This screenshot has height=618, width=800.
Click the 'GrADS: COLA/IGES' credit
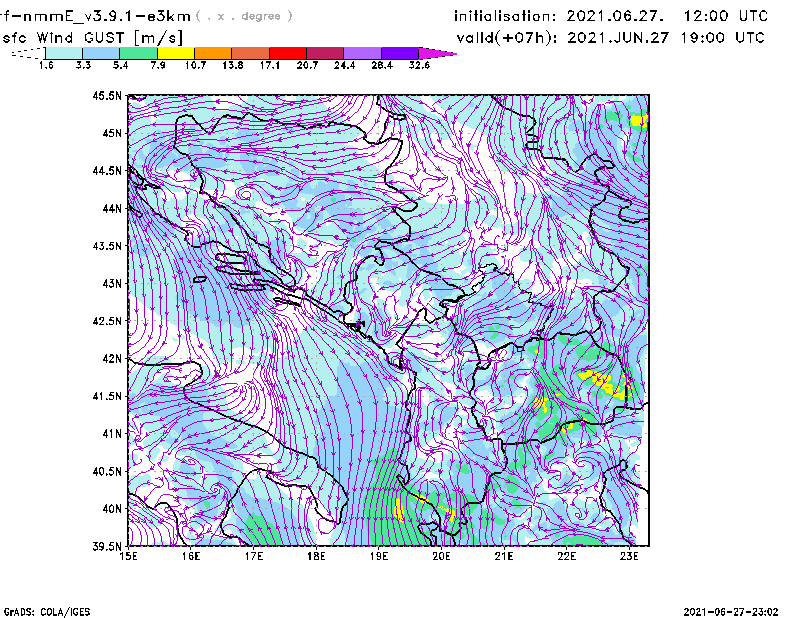click(47, 612)
